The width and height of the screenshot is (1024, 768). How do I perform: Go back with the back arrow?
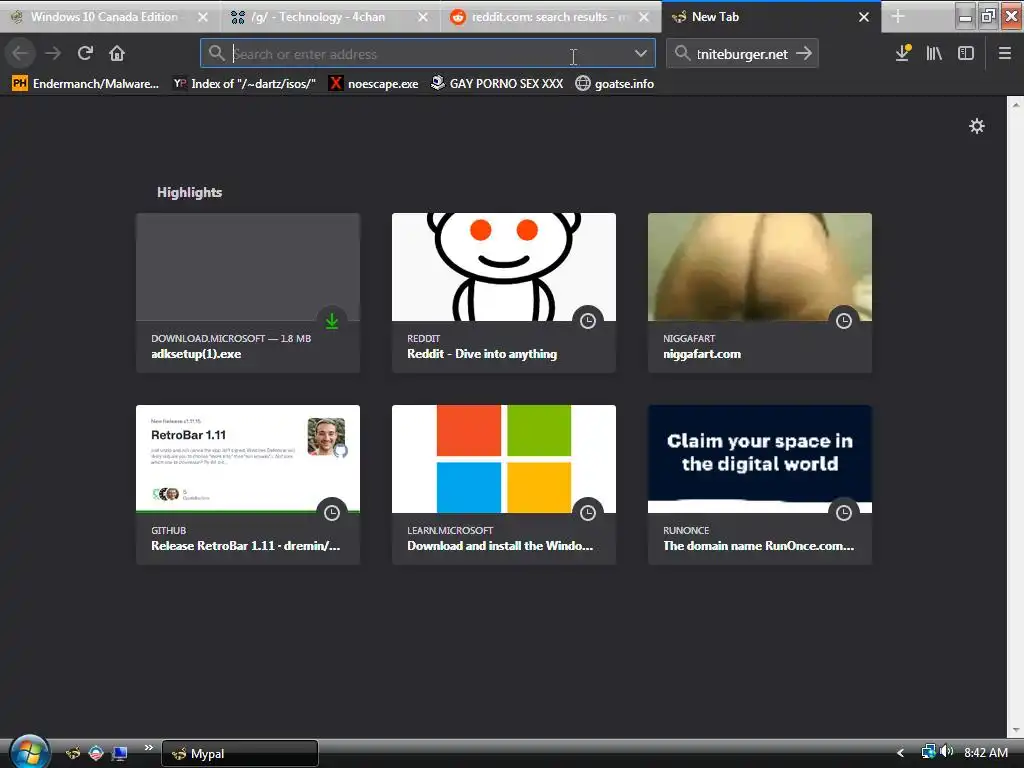[x=21, y=53]
